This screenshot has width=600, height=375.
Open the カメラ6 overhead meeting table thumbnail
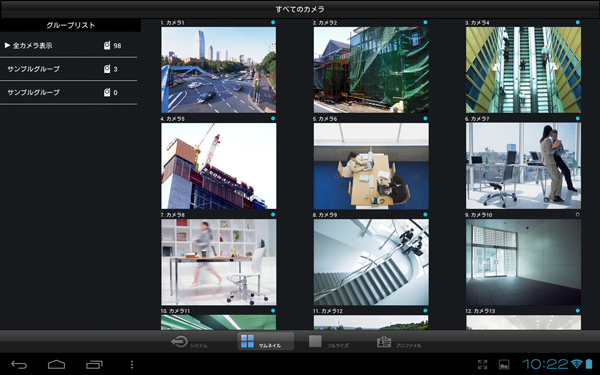371,166
